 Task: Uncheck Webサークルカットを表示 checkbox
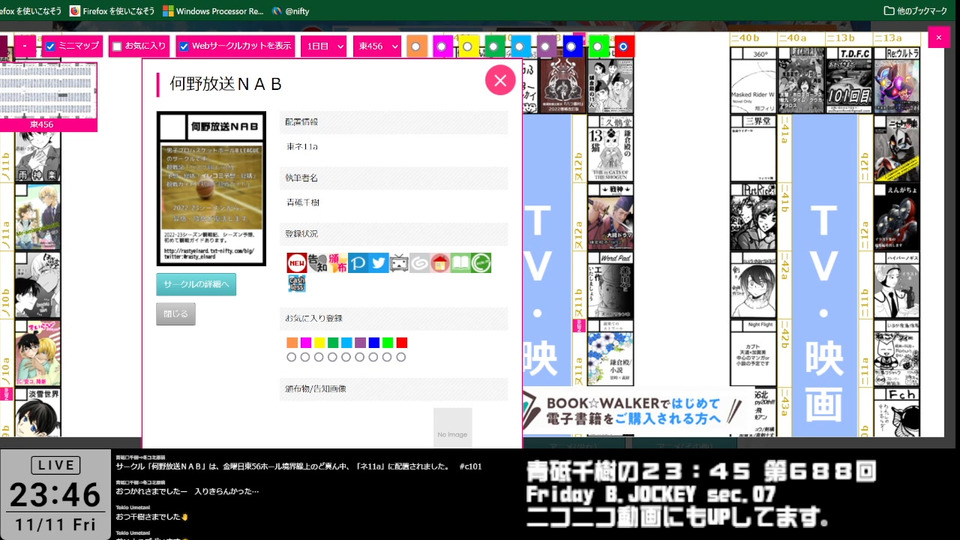[x=184, y=46]
